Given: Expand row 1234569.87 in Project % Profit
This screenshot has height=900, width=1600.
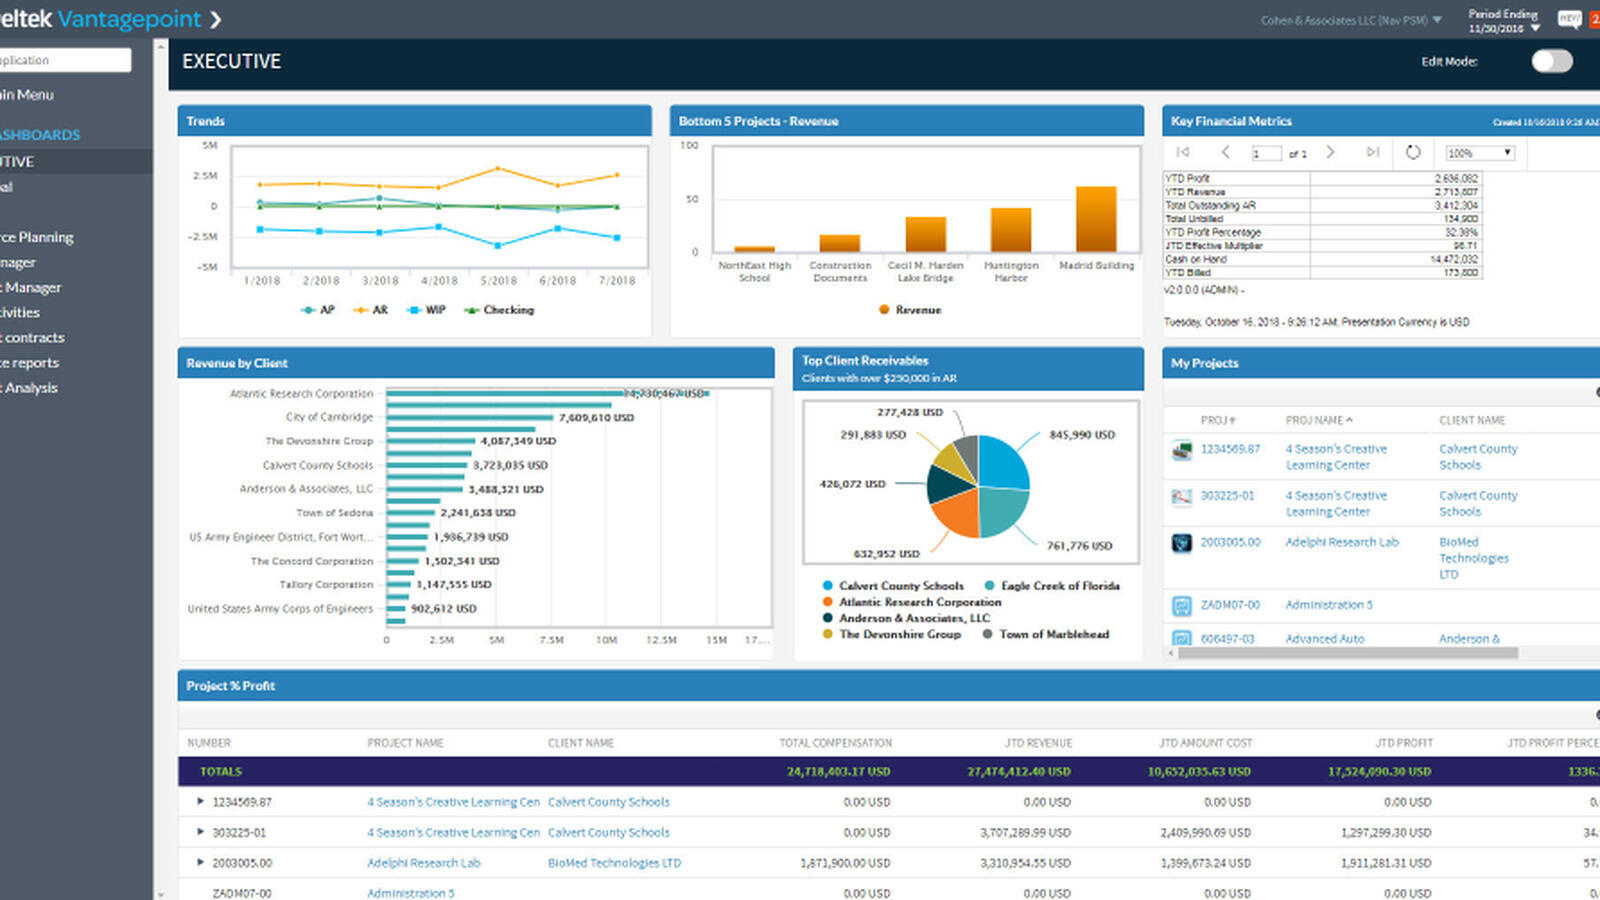Looking at the screenshot, I should tap(200, 802).
